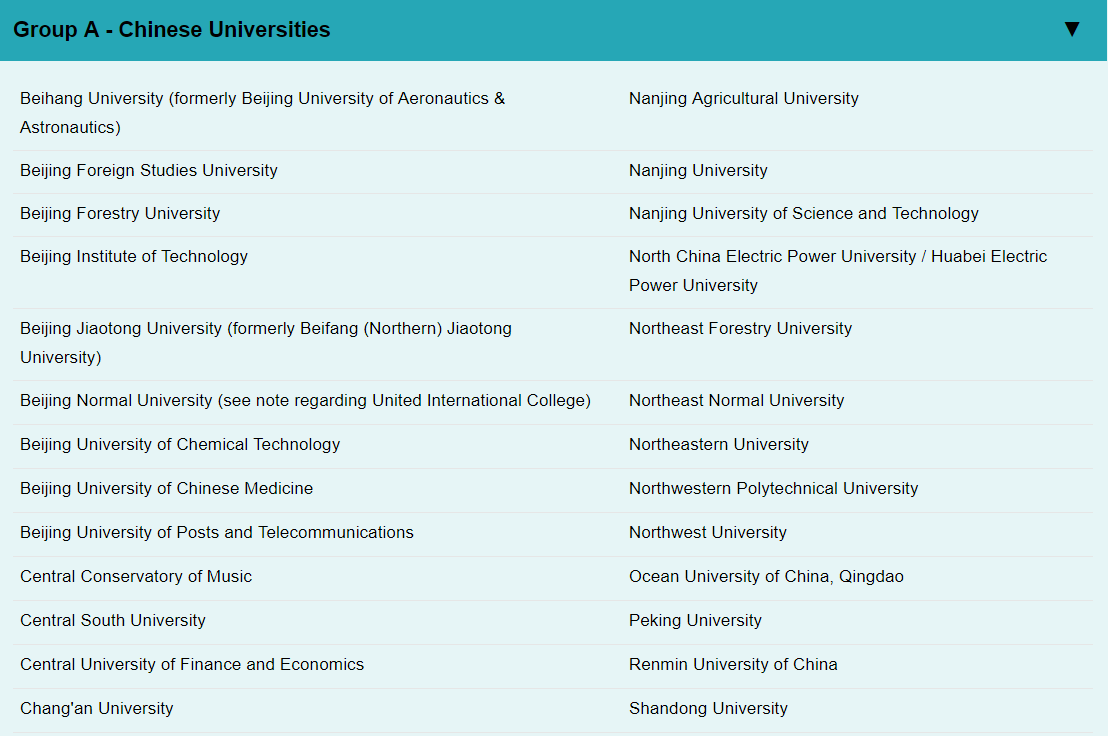Select Beihang University entry

[x=262, y=112]
